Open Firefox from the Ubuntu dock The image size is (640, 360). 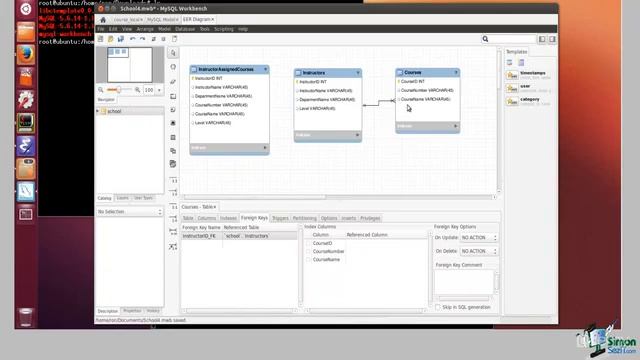pyautogui.click(x=26, y=54)
